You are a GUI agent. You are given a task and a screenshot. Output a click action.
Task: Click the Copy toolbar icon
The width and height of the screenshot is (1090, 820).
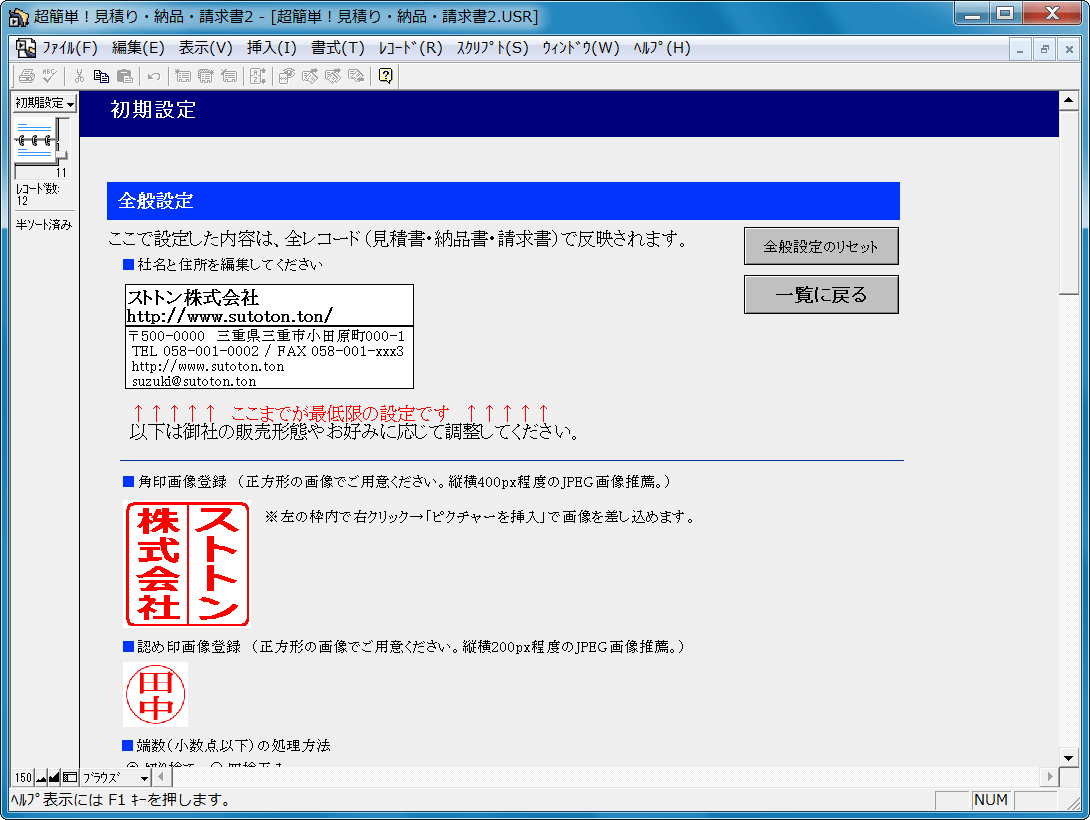(x=101, y=76)
